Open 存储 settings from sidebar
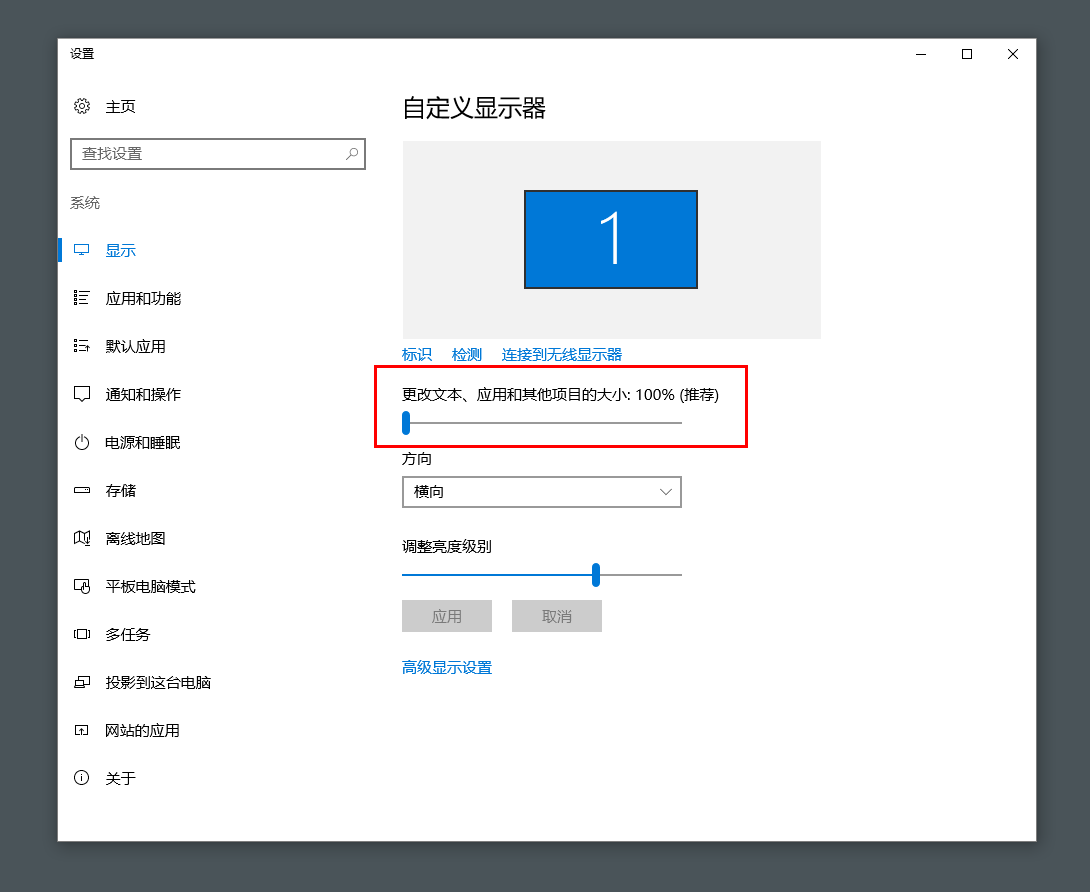The image size is (1090, 892). (x=120, y=490)
